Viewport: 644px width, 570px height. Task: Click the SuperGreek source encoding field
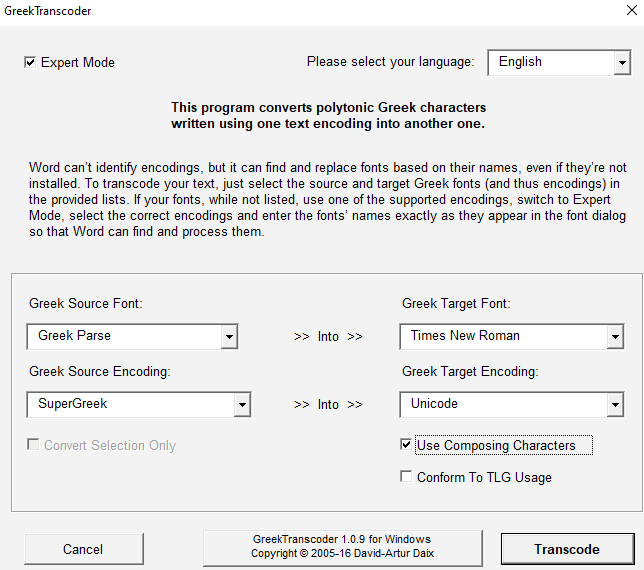coord(130,404)
